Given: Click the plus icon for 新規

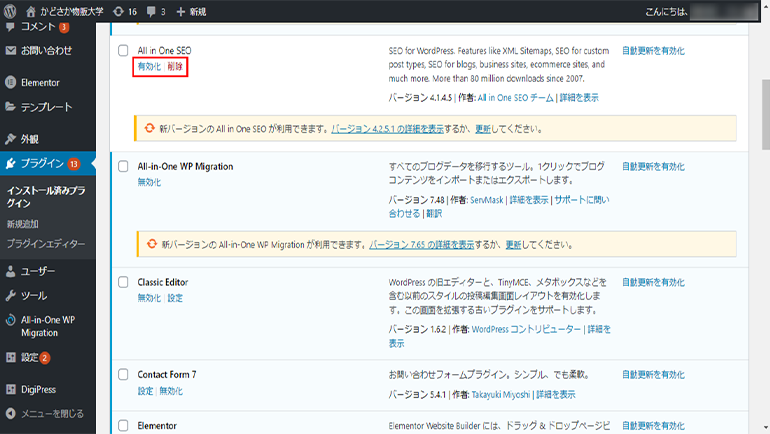Looking at the screenshot, I should pyautogui.click(x=180, y=11).
